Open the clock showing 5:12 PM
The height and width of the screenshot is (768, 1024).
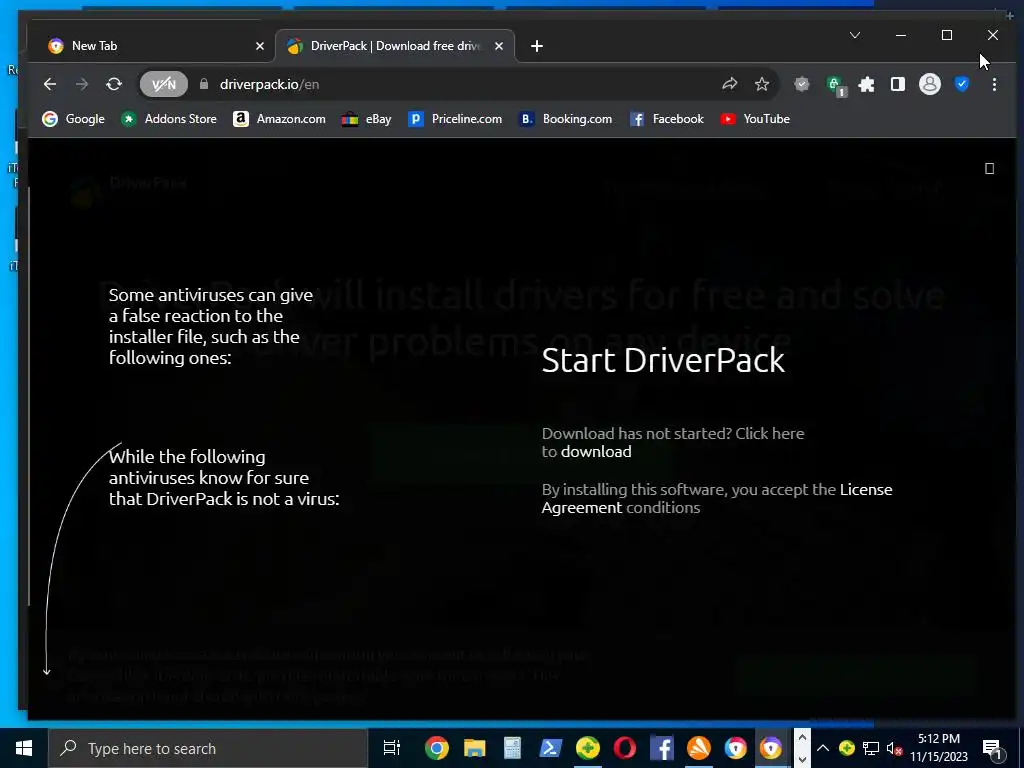[x=938, y=748]
